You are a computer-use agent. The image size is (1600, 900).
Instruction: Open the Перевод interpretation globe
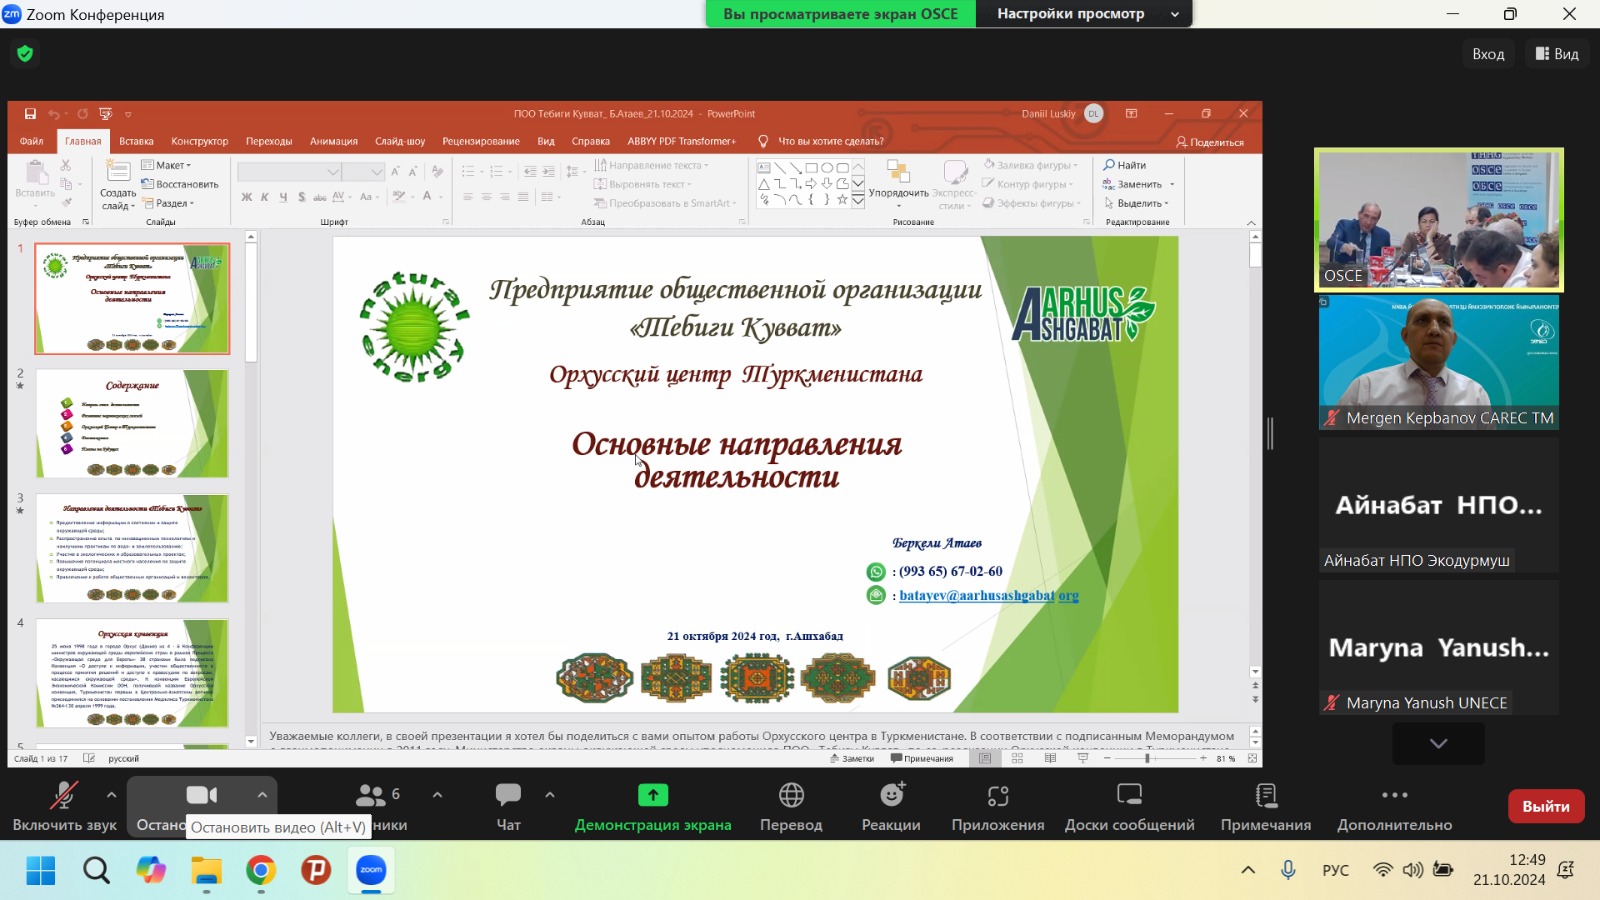point(791,806)
